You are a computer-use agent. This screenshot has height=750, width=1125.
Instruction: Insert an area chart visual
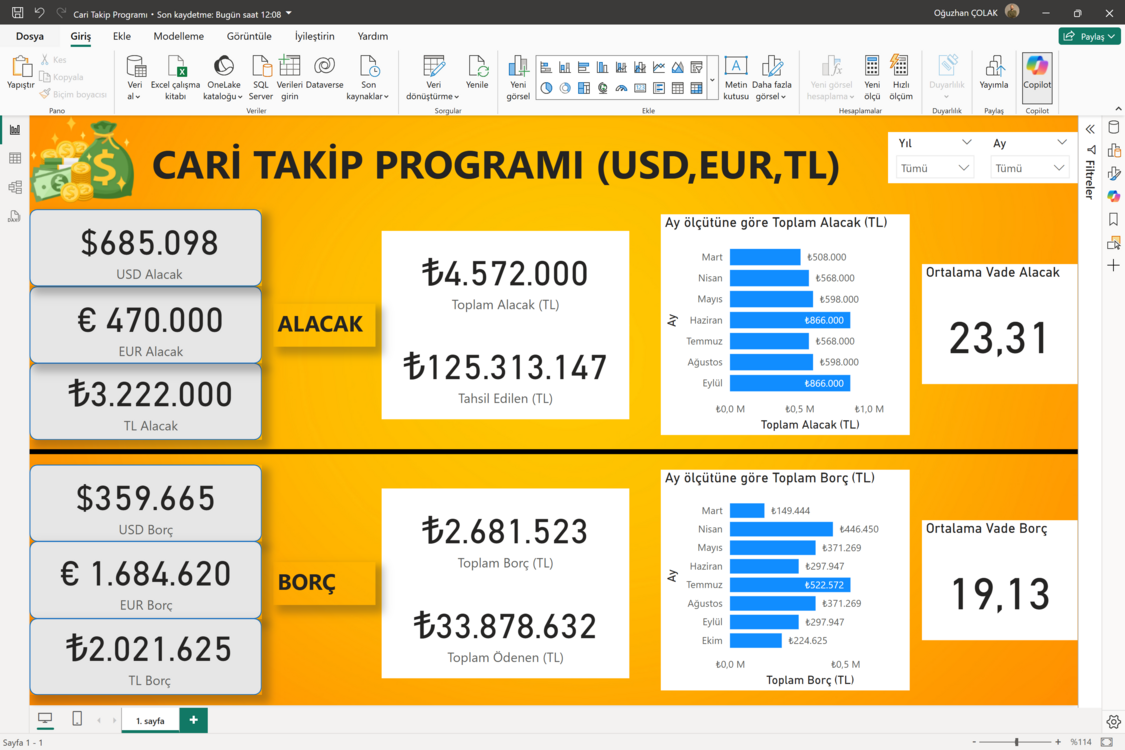[x=677, y=67]
